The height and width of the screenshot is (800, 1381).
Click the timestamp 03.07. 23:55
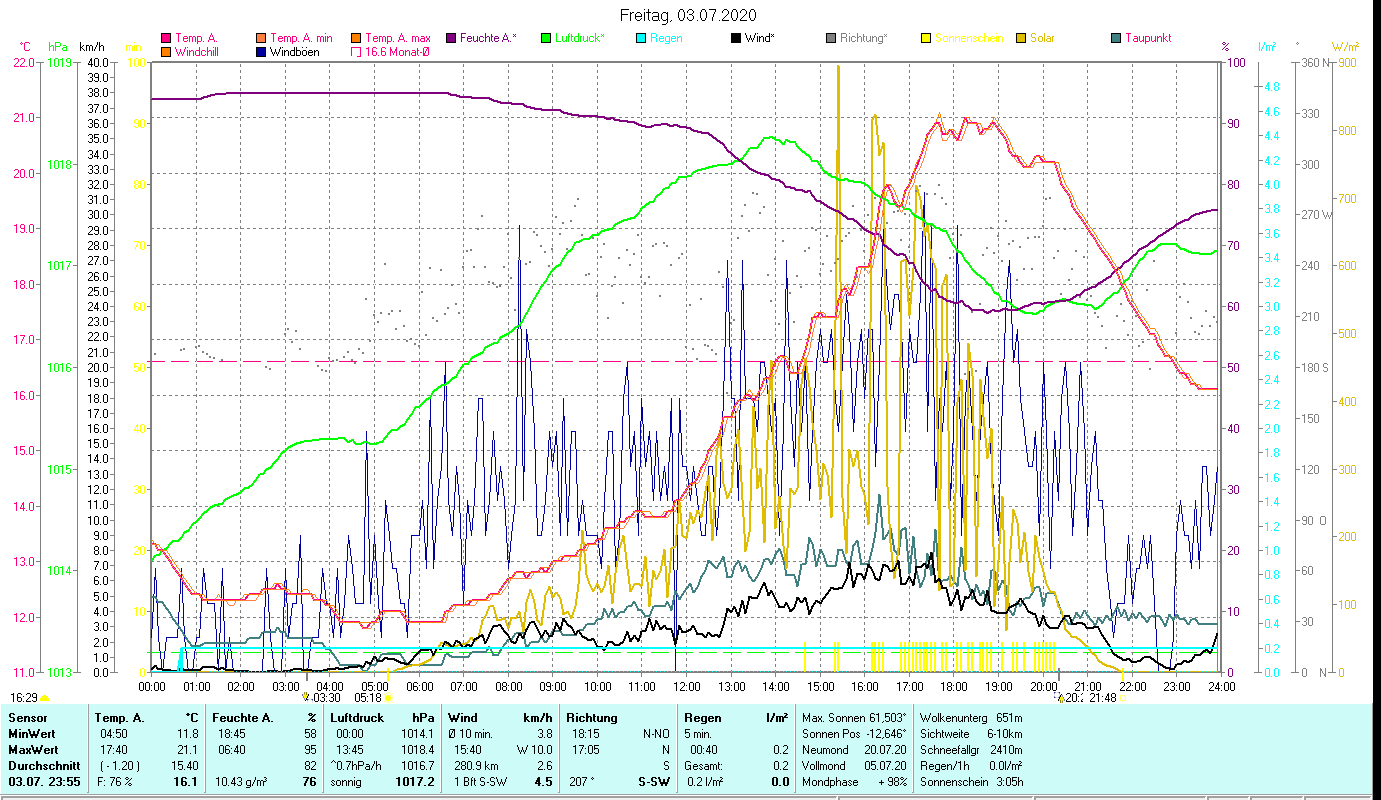(x=44, y=782)
